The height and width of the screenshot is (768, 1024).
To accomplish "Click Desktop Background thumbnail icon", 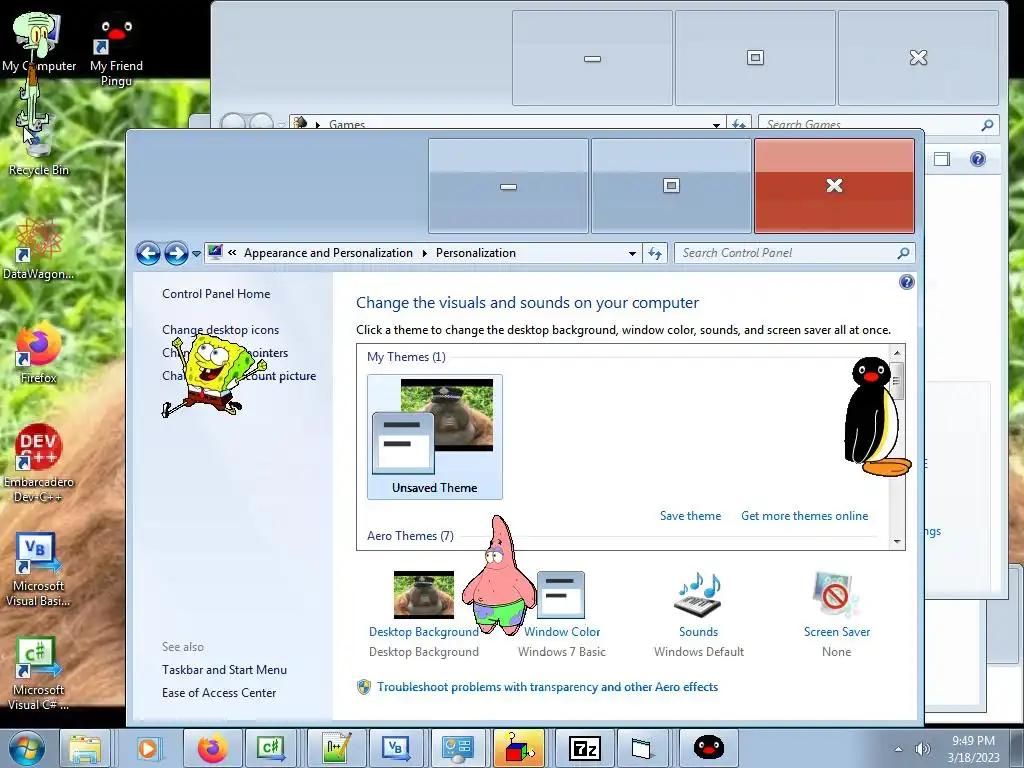I will pos(424,594).
